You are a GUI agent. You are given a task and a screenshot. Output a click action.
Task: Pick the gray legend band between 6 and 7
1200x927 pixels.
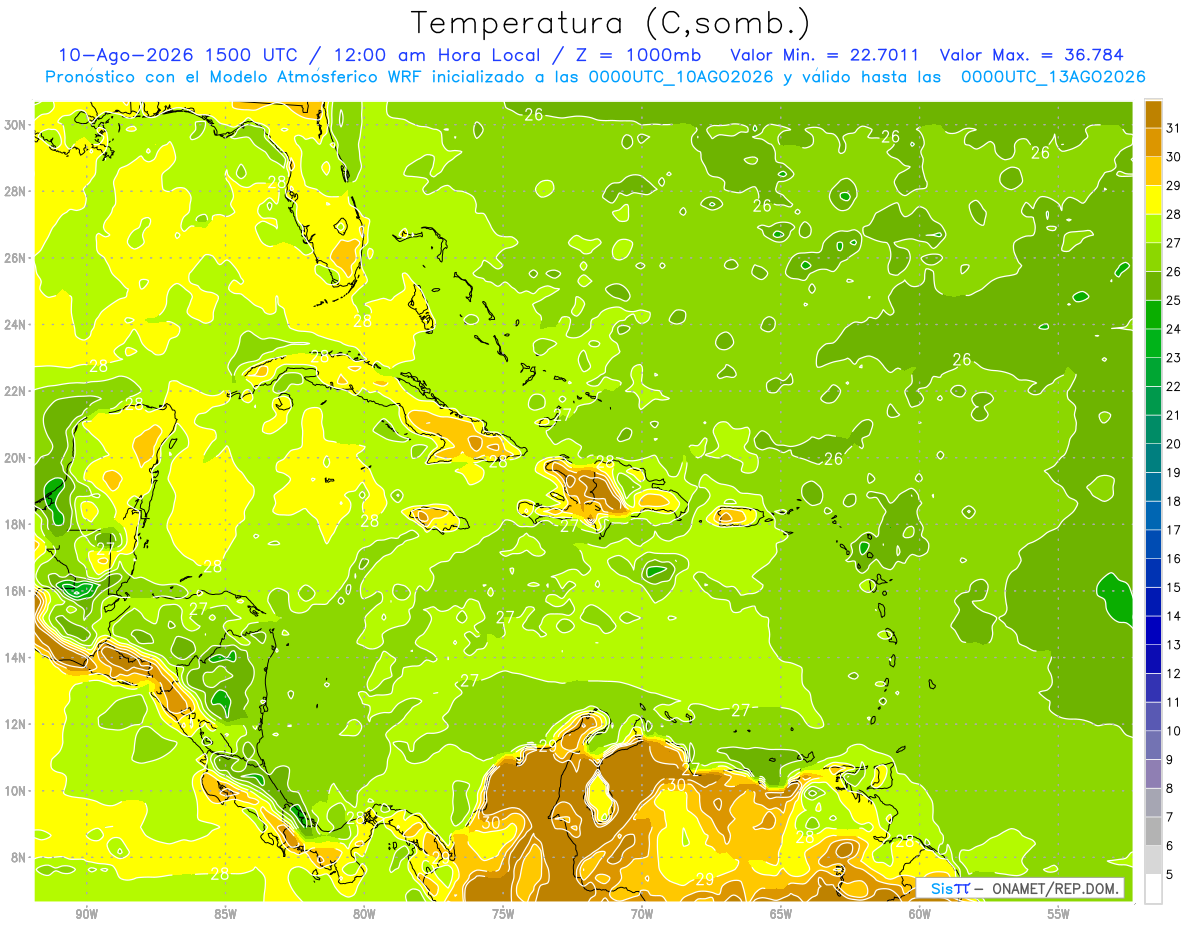click(x=1153, y=831)
